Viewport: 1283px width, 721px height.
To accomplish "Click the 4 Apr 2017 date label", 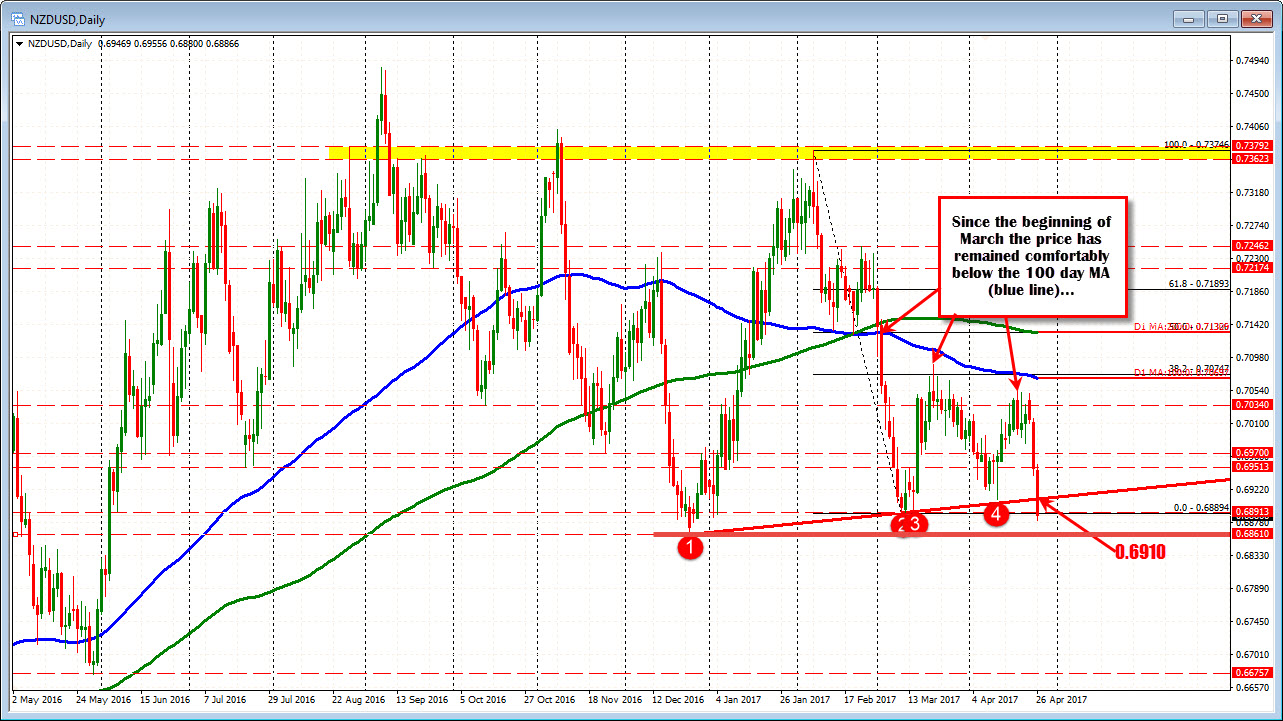I will pyautogui.click(x=997, y=701).
